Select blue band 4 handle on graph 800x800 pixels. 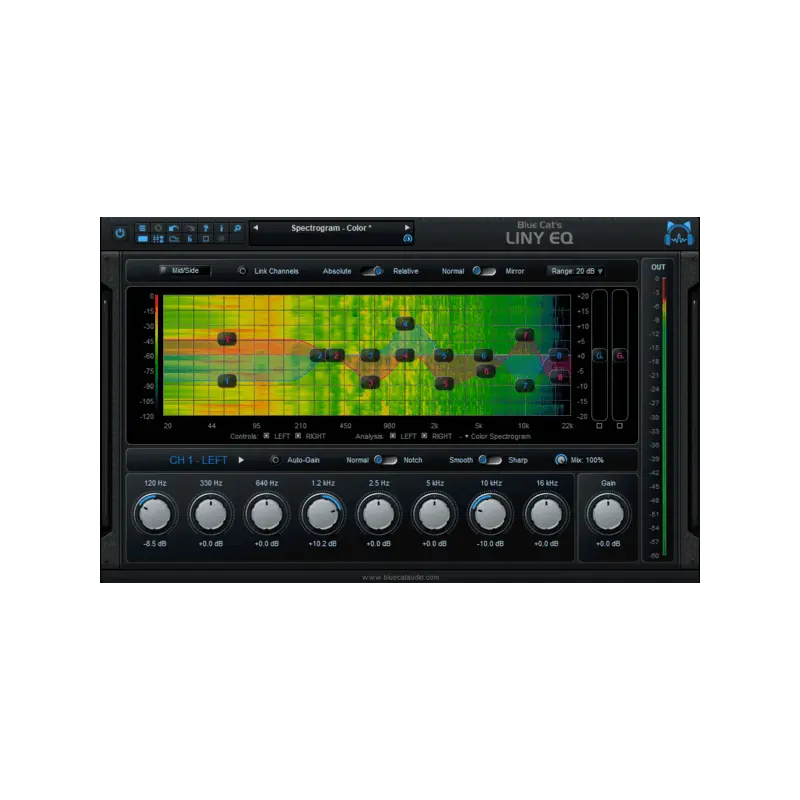(405, 323)
